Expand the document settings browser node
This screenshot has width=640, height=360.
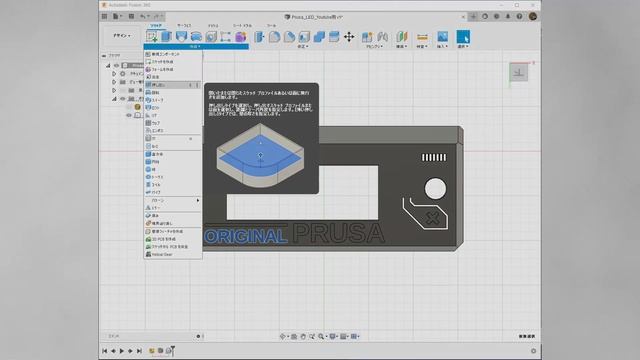(114, 74)
